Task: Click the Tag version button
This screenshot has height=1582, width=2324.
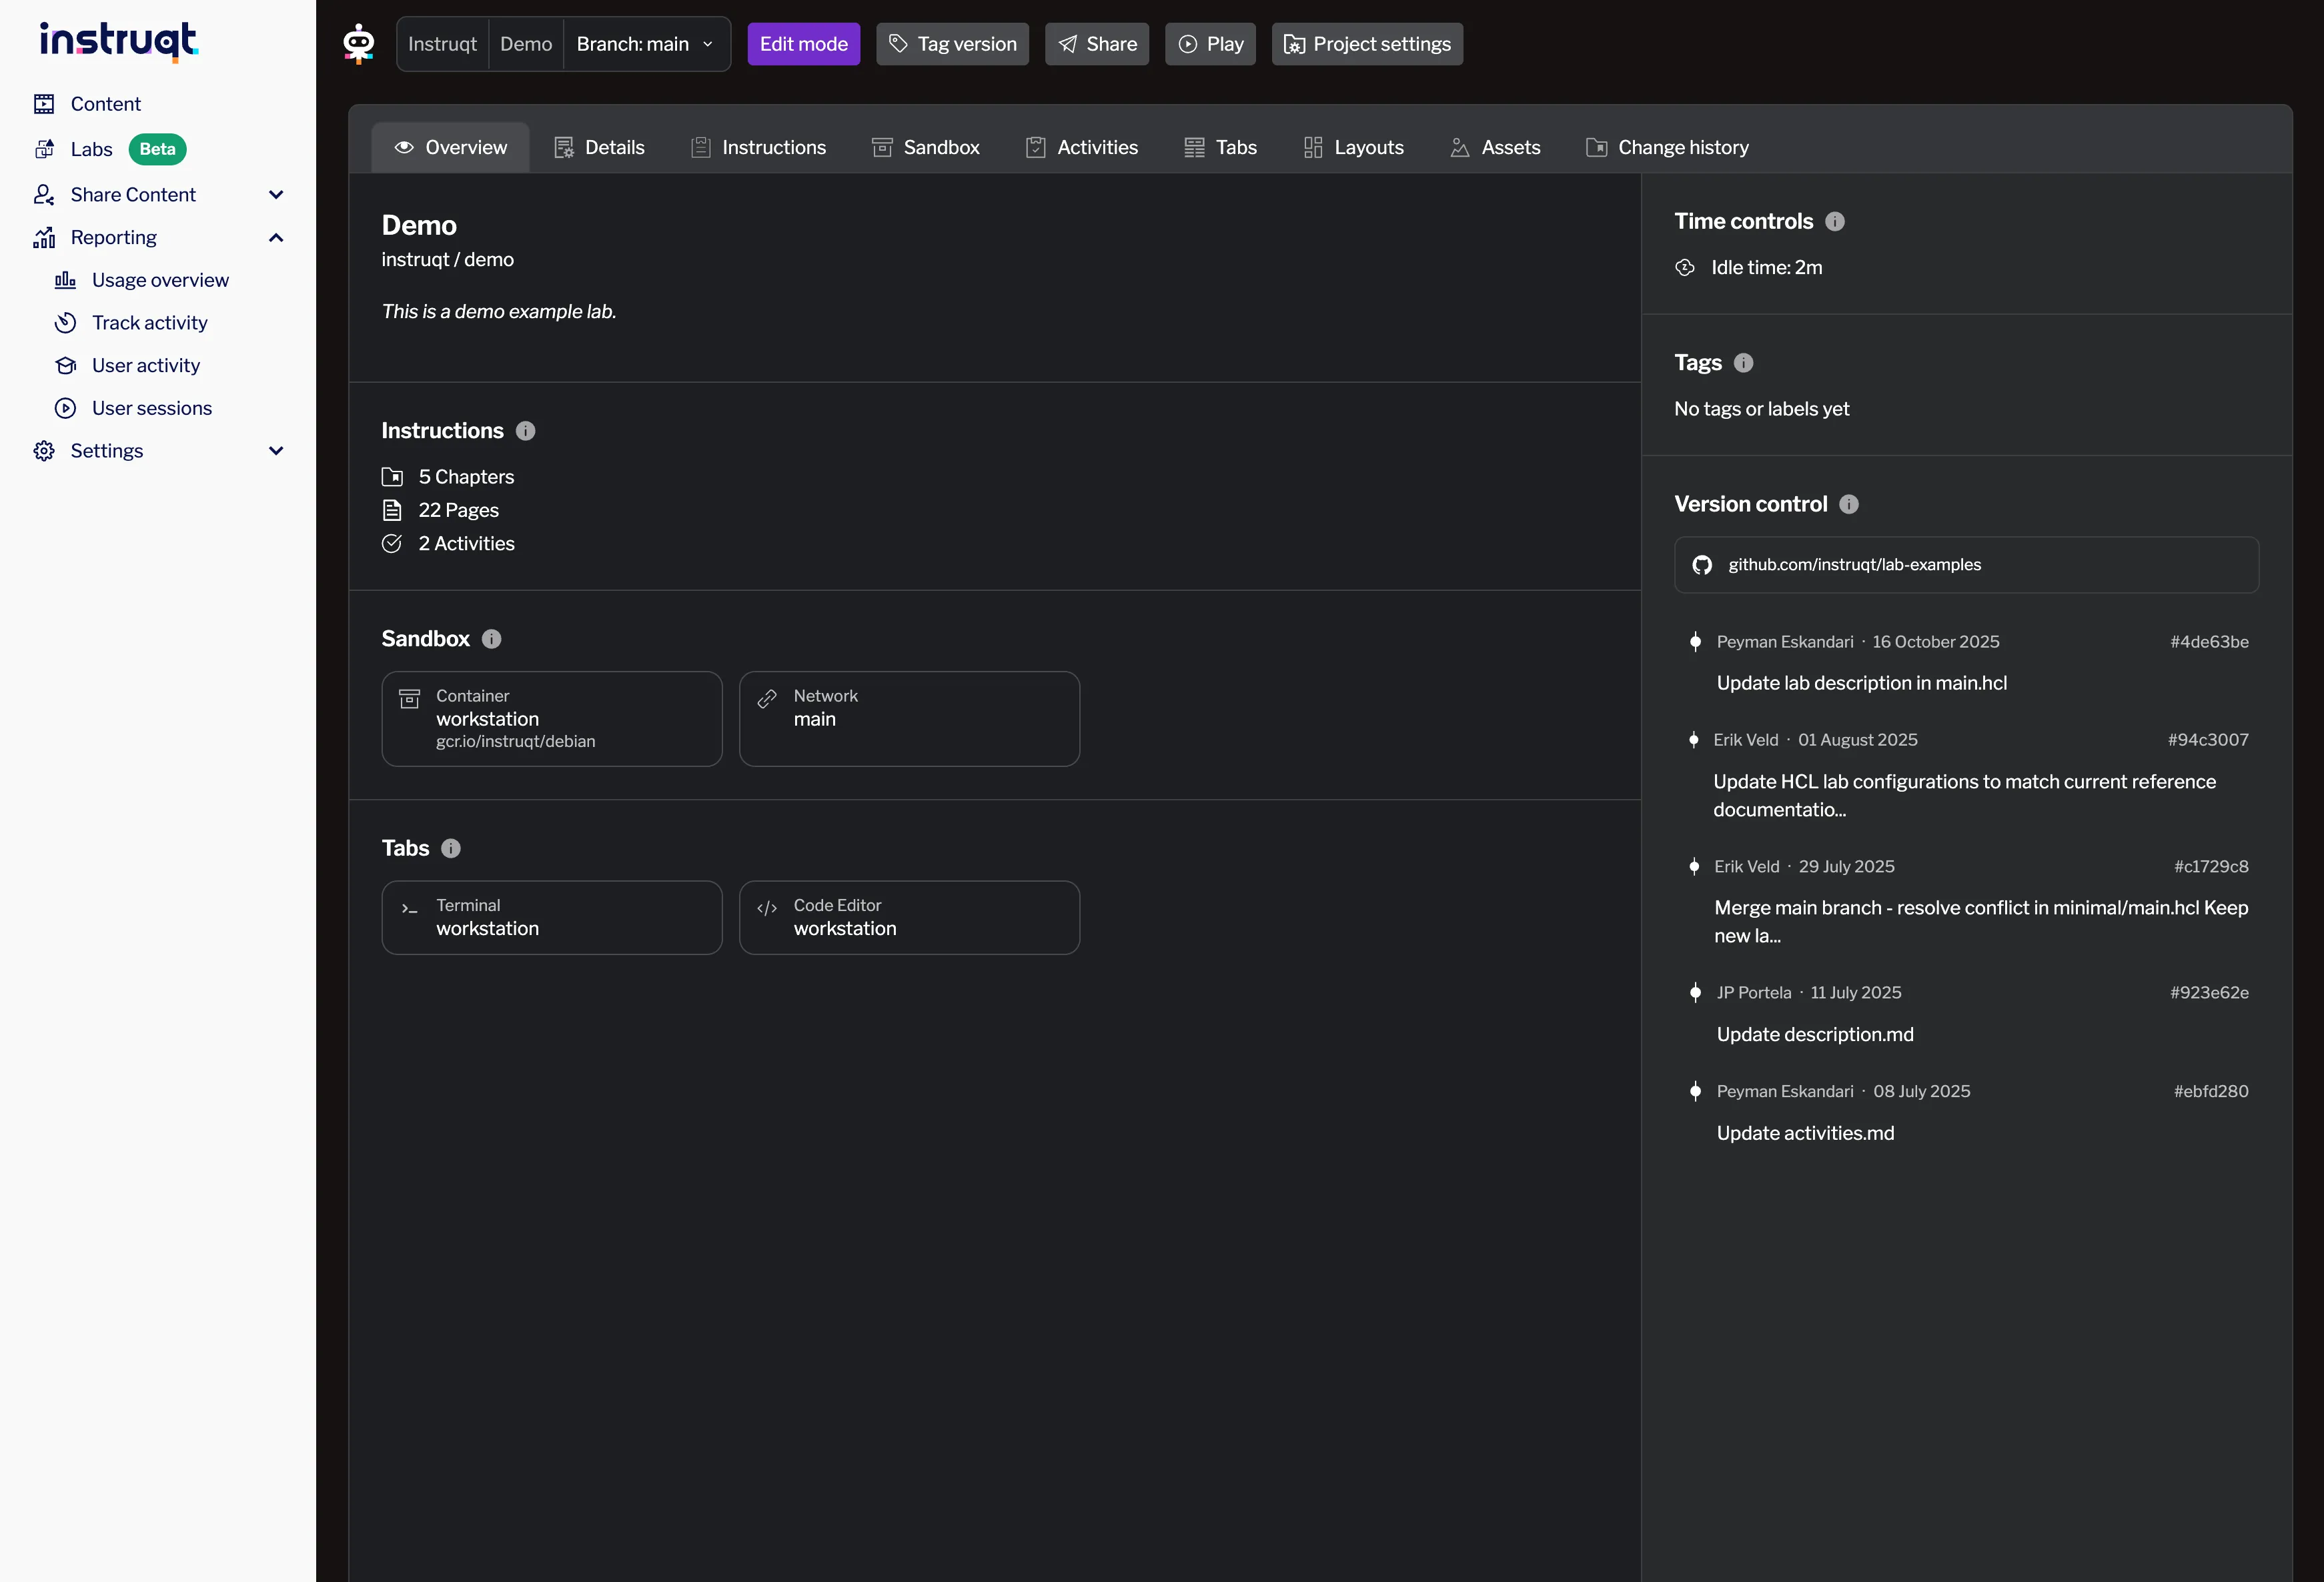Action: pos(952,44)
